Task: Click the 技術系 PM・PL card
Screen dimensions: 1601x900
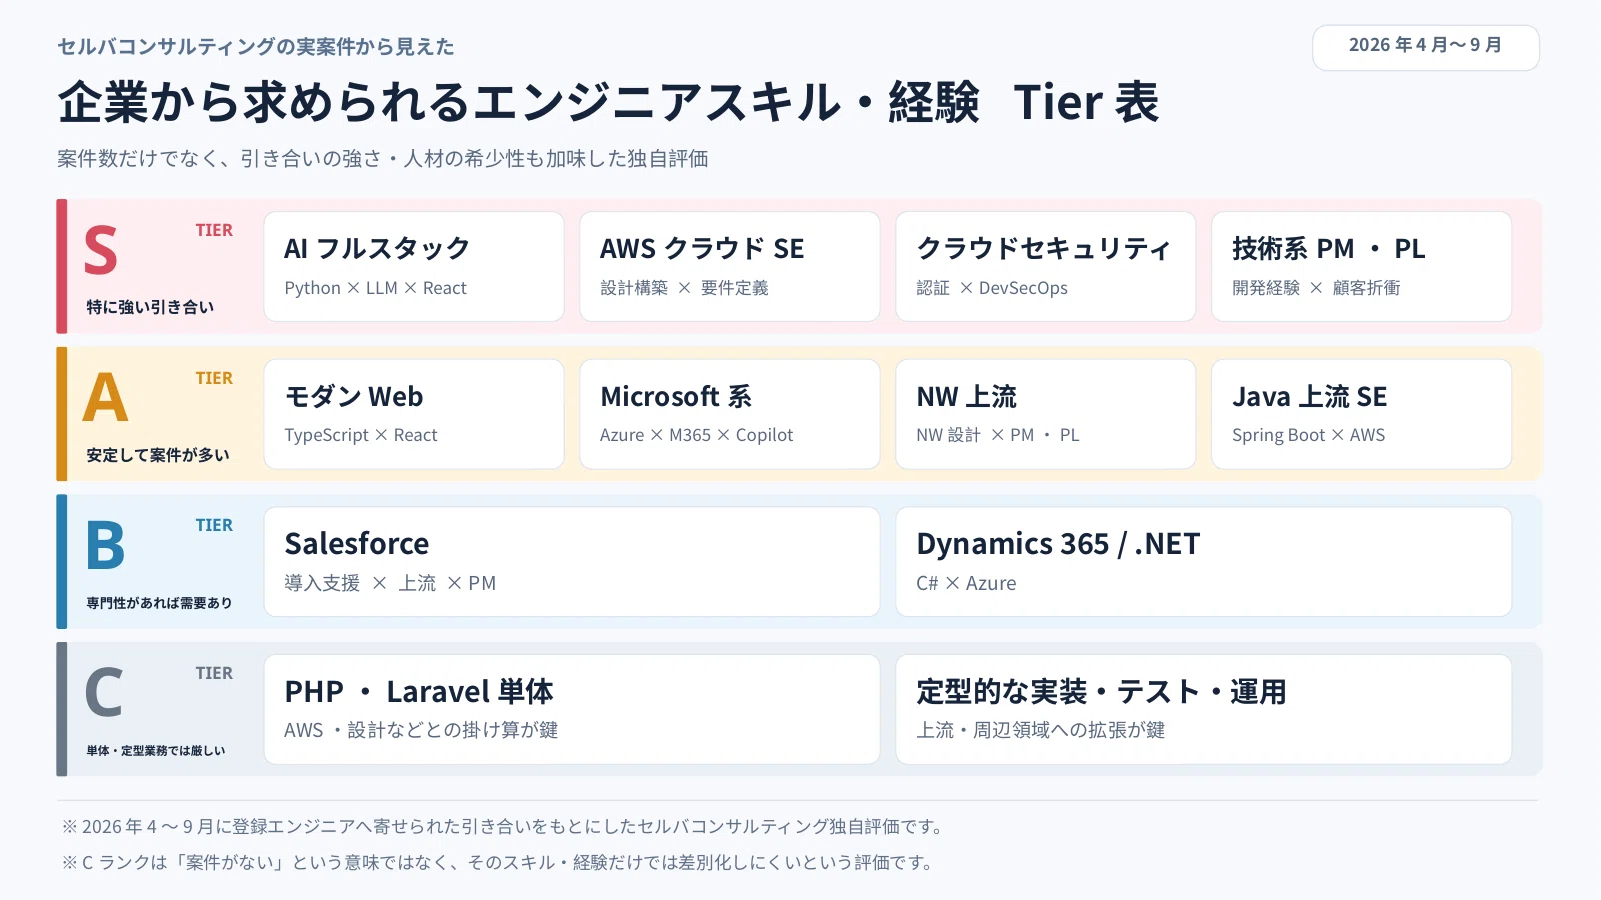Action: pyautogui.click(x=1361, y=266)
